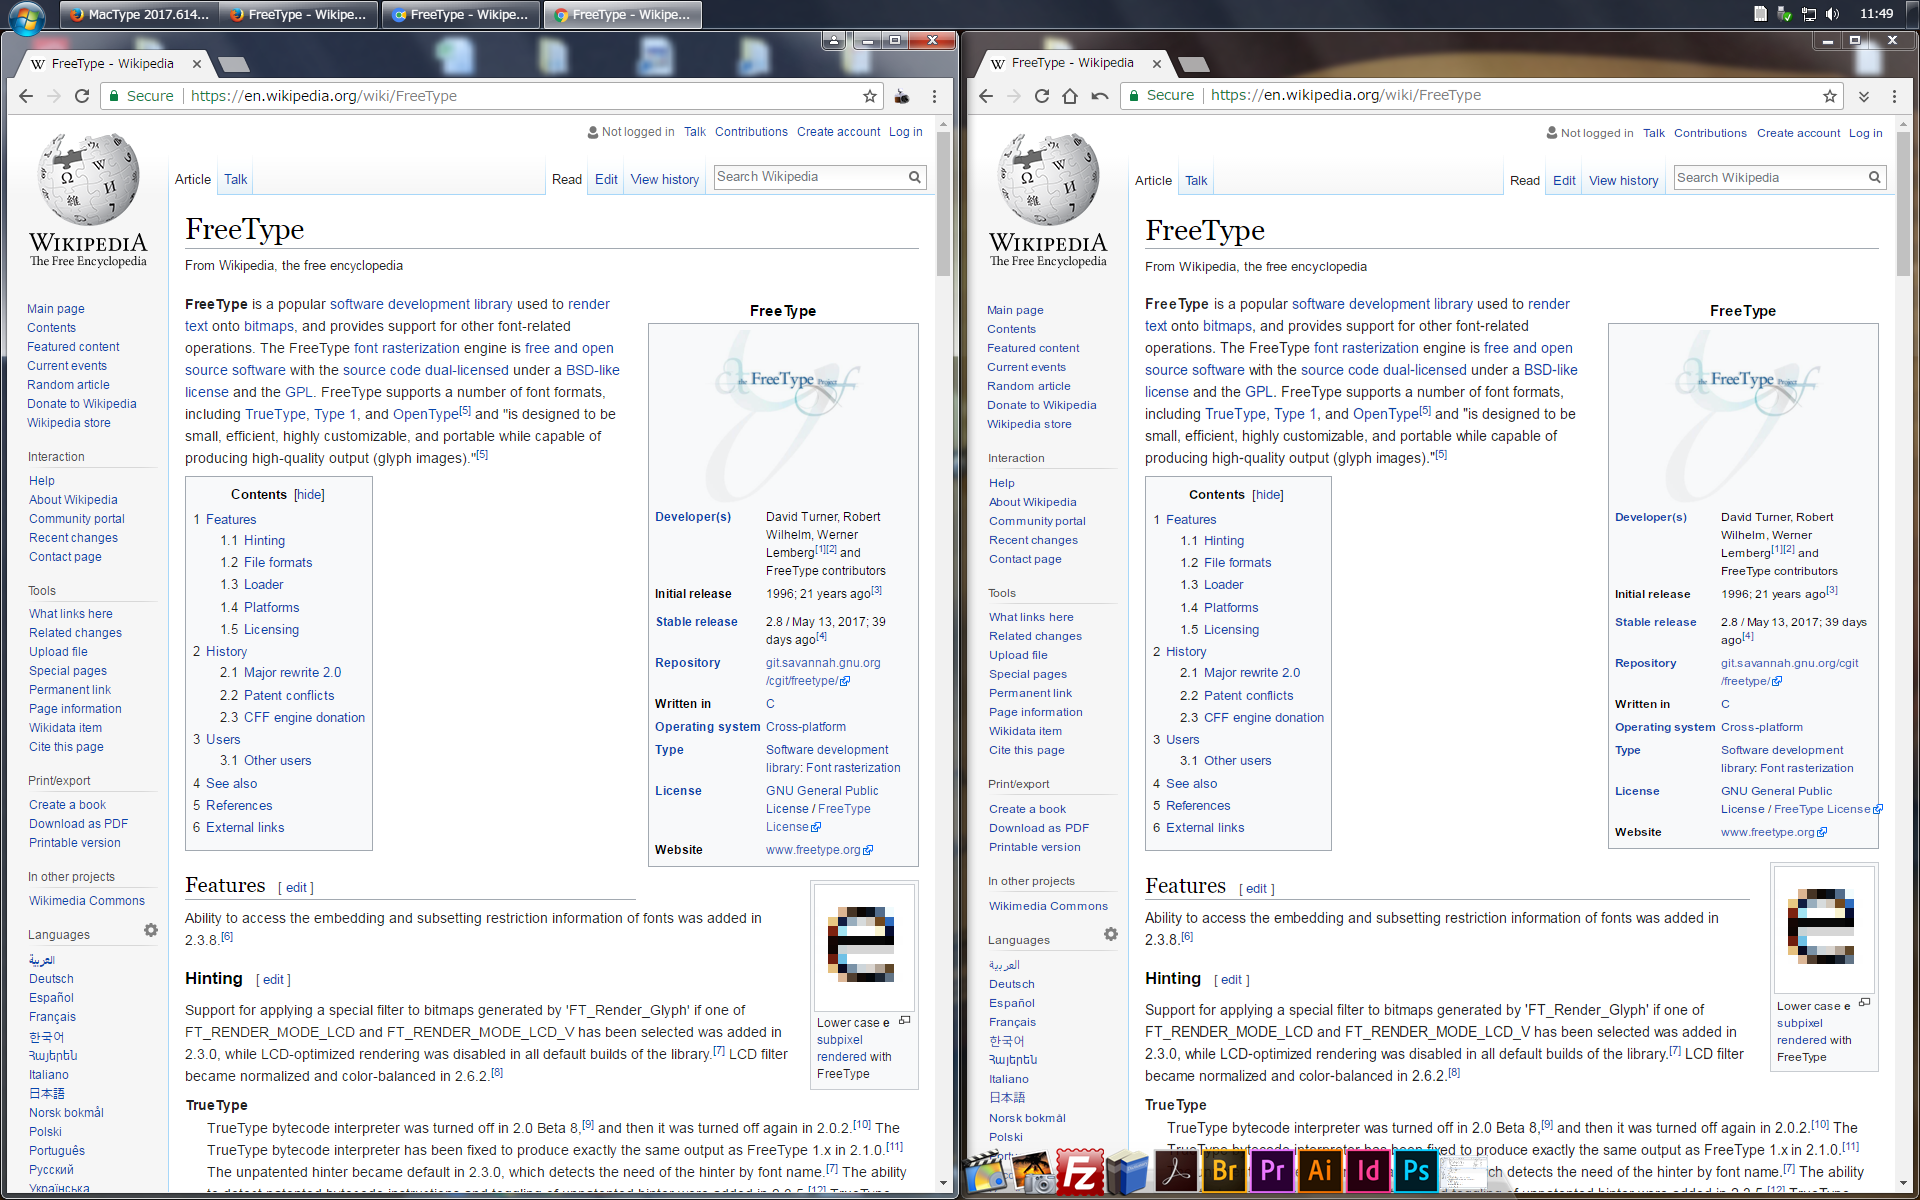Open Chrome three-dot menu in left browser
Screen dimensions: 1920x1200
tap(934, 96)
